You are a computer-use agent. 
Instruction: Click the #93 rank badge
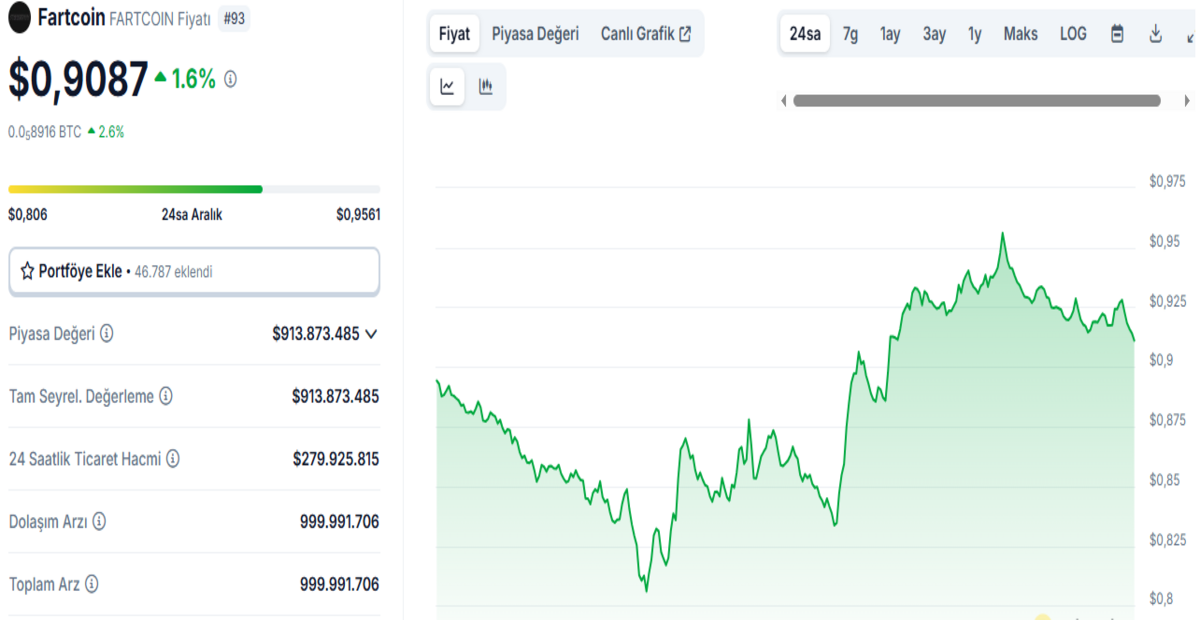click(233, 17)
